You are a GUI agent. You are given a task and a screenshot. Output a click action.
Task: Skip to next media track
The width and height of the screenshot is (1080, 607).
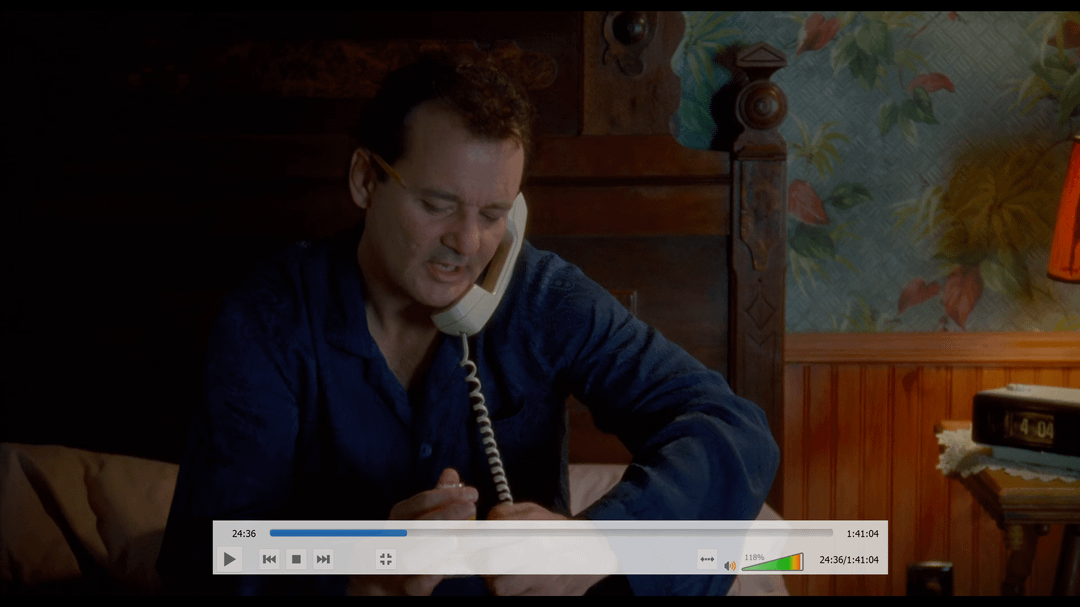(323, 559)
